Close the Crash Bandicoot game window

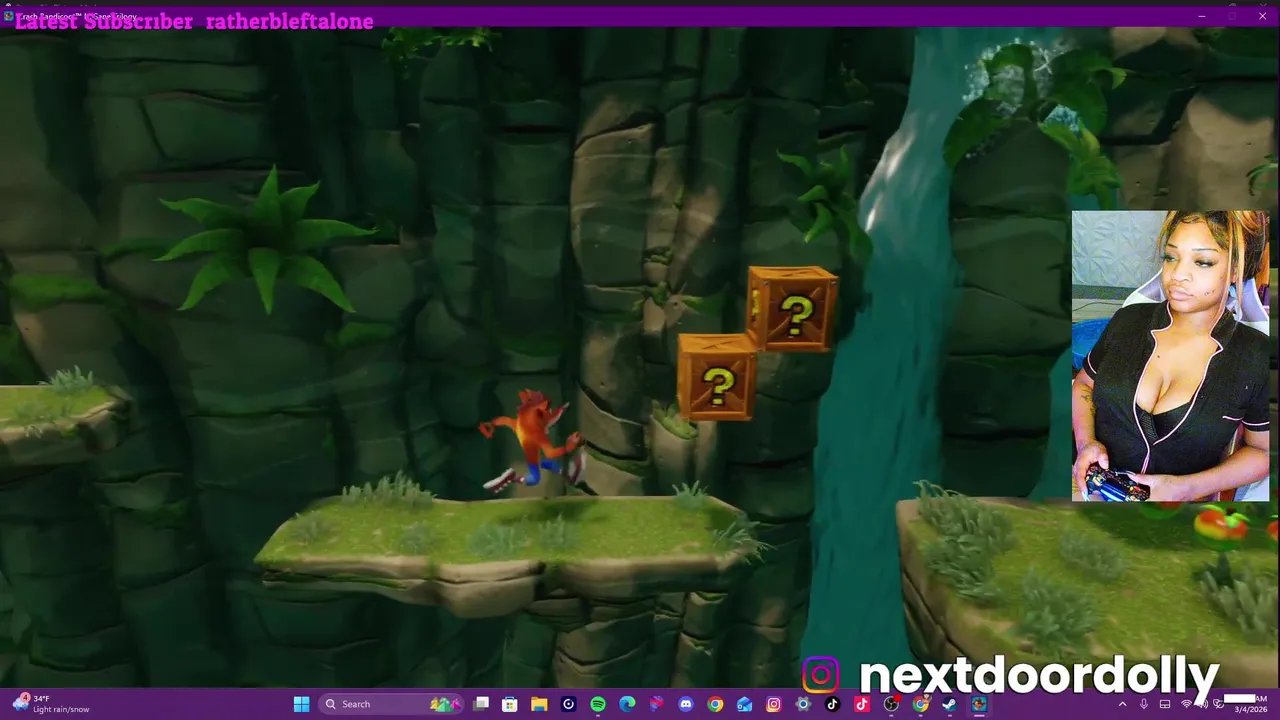(x=1261, y=16)
